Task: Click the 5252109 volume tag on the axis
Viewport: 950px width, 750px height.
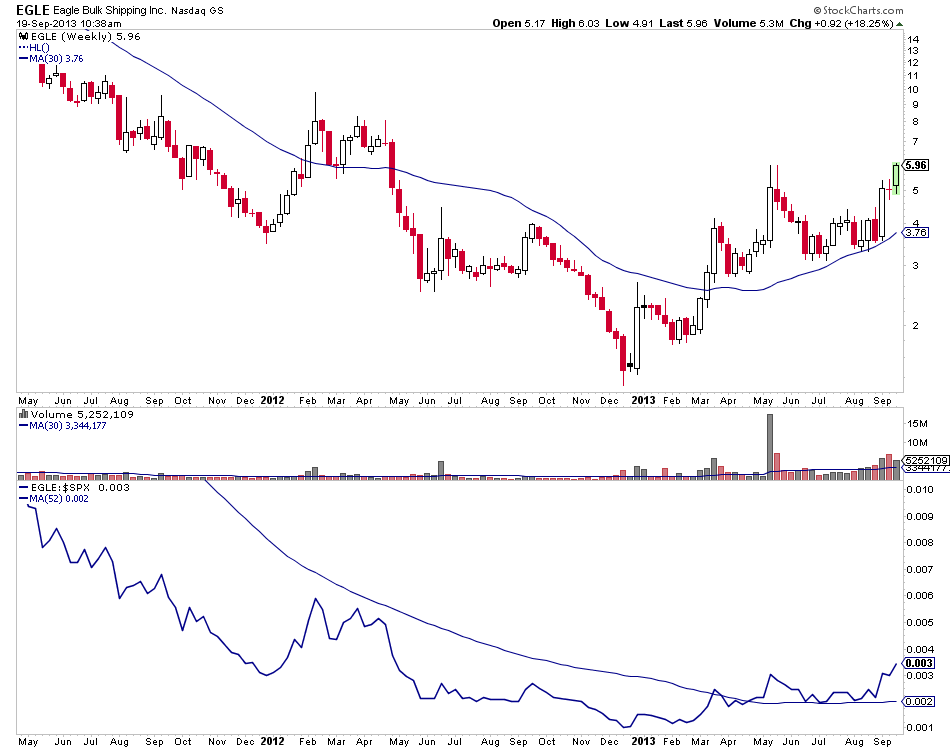Action: tap(926, 460)
